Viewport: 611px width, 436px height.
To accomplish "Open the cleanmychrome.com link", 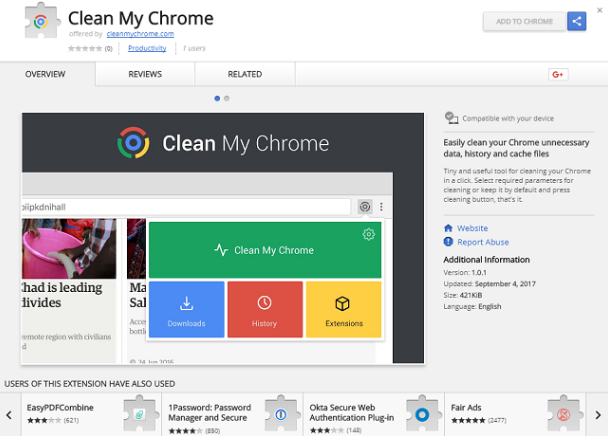I will (140, 34).
